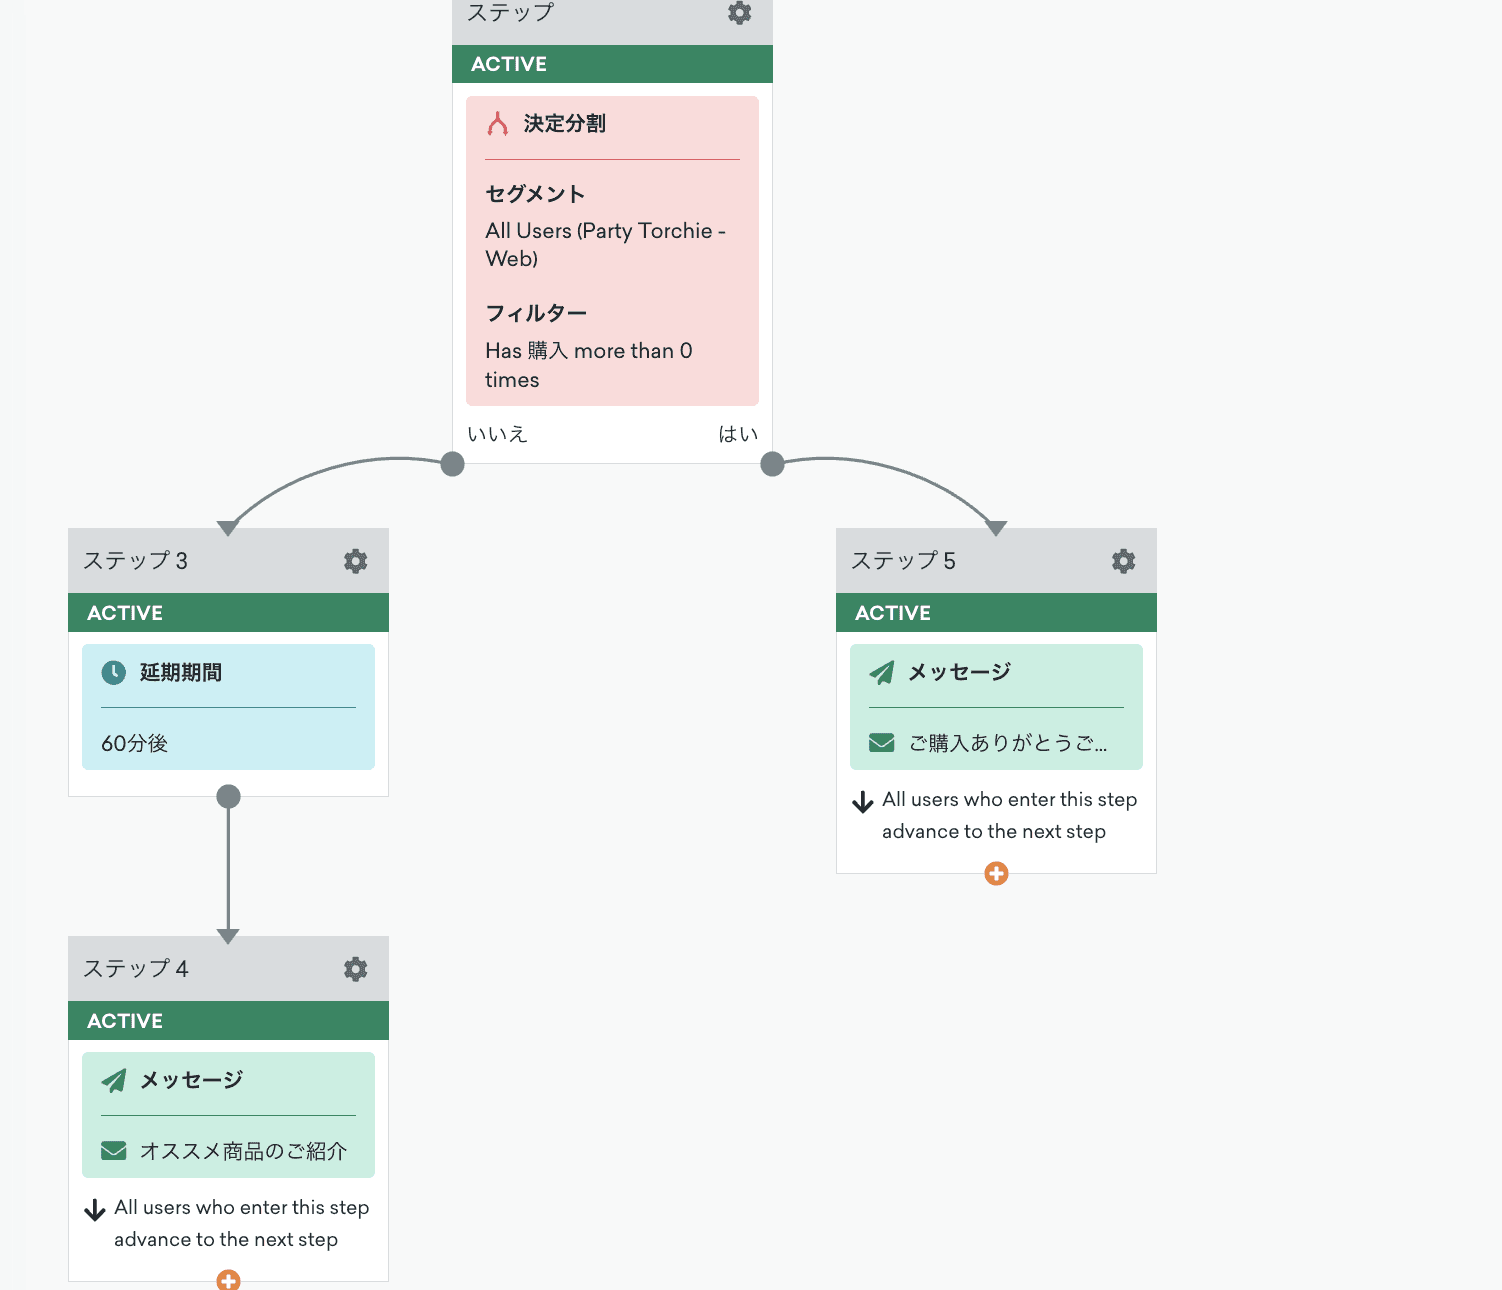This screenshot has width=1502, height=1290.
Task: Click the orange plus below Step 5
Action: click(x=996, y=874)
